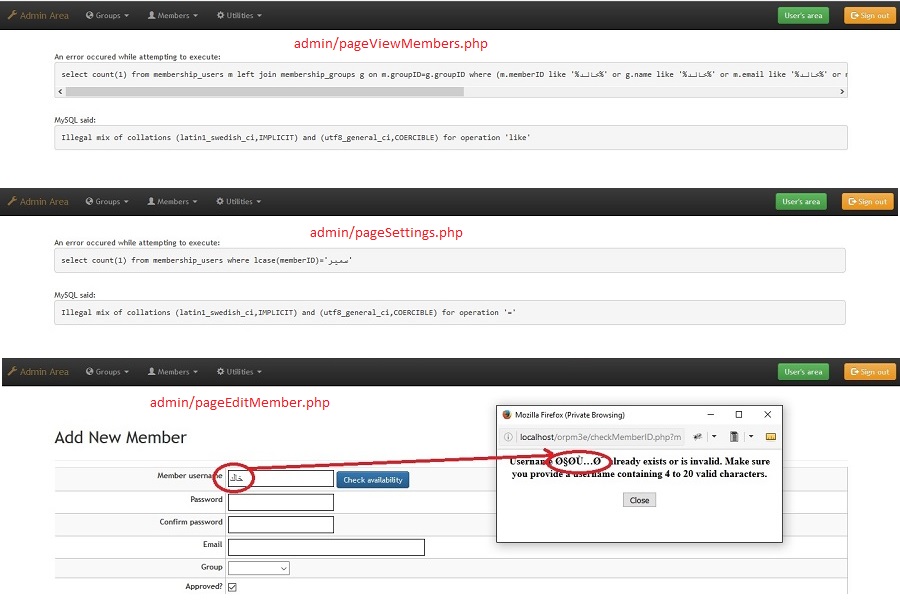Click the Admin Area link on the pageEditMember navbar
The image size is (900, 602).
point(38,372)
